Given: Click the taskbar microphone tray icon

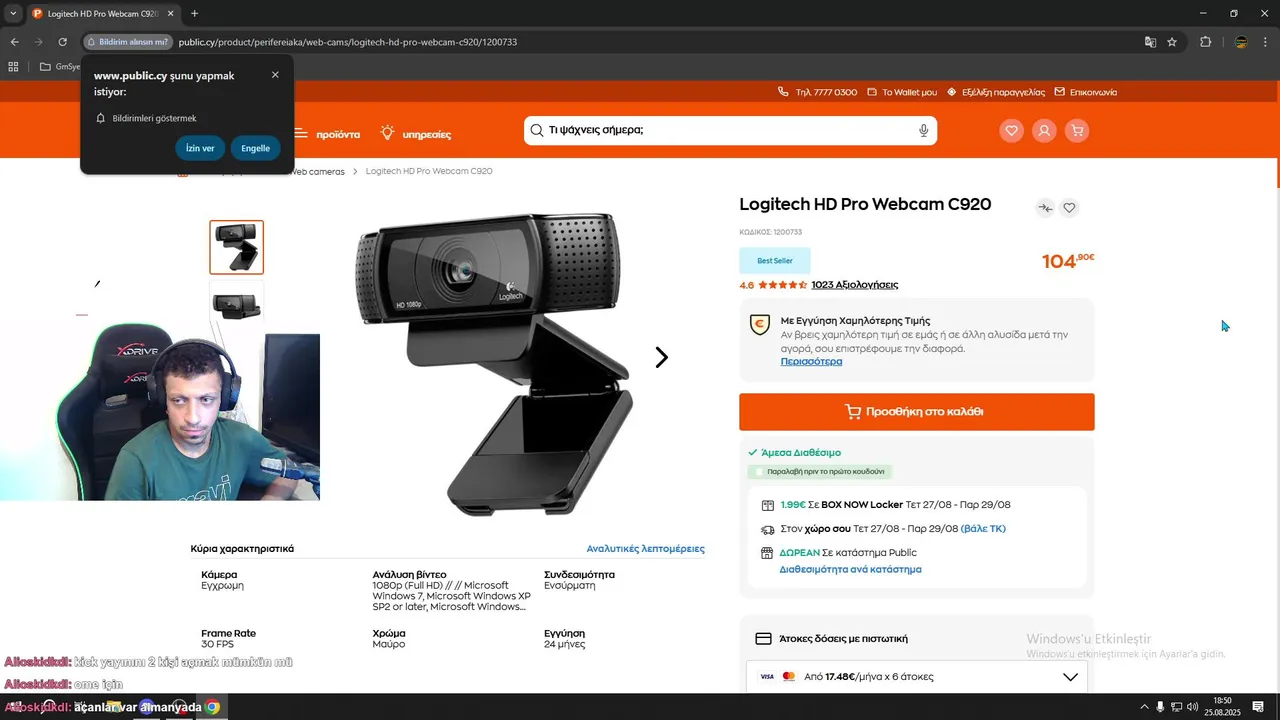Looking at the screenshot, I should tap(1160, 707).
